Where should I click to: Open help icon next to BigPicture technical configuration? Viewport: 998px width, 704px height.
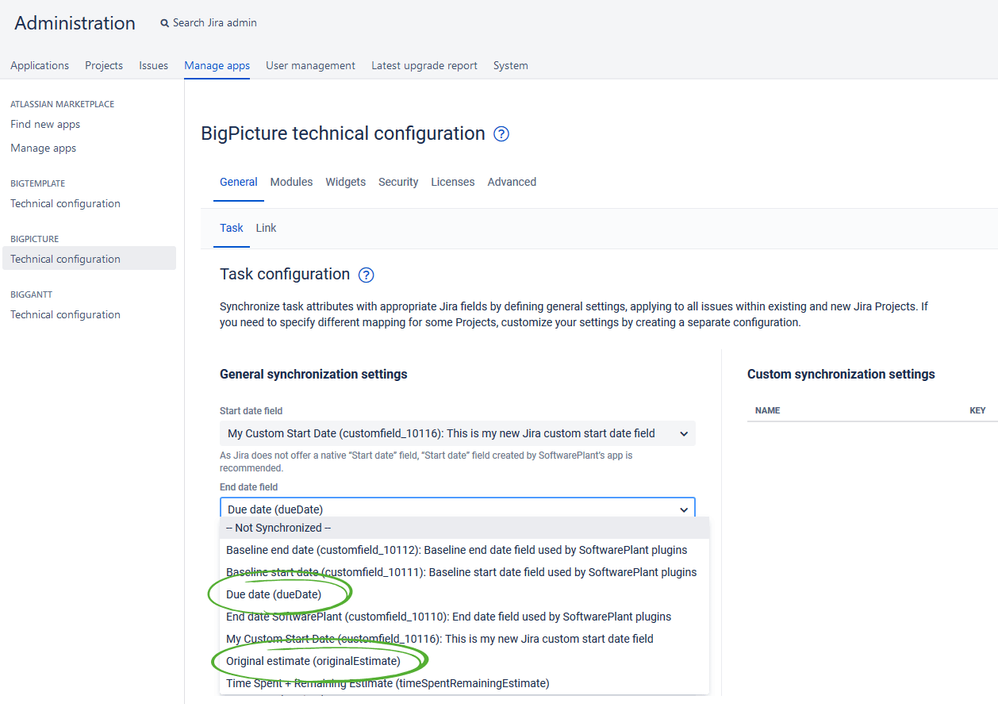502,134
